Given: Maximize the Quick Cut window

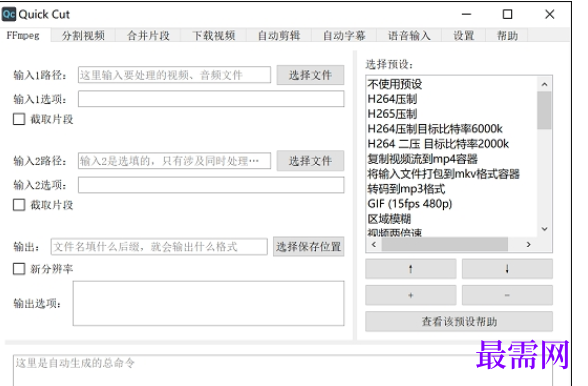Looking at the screenshot, I should click(507, 14).
